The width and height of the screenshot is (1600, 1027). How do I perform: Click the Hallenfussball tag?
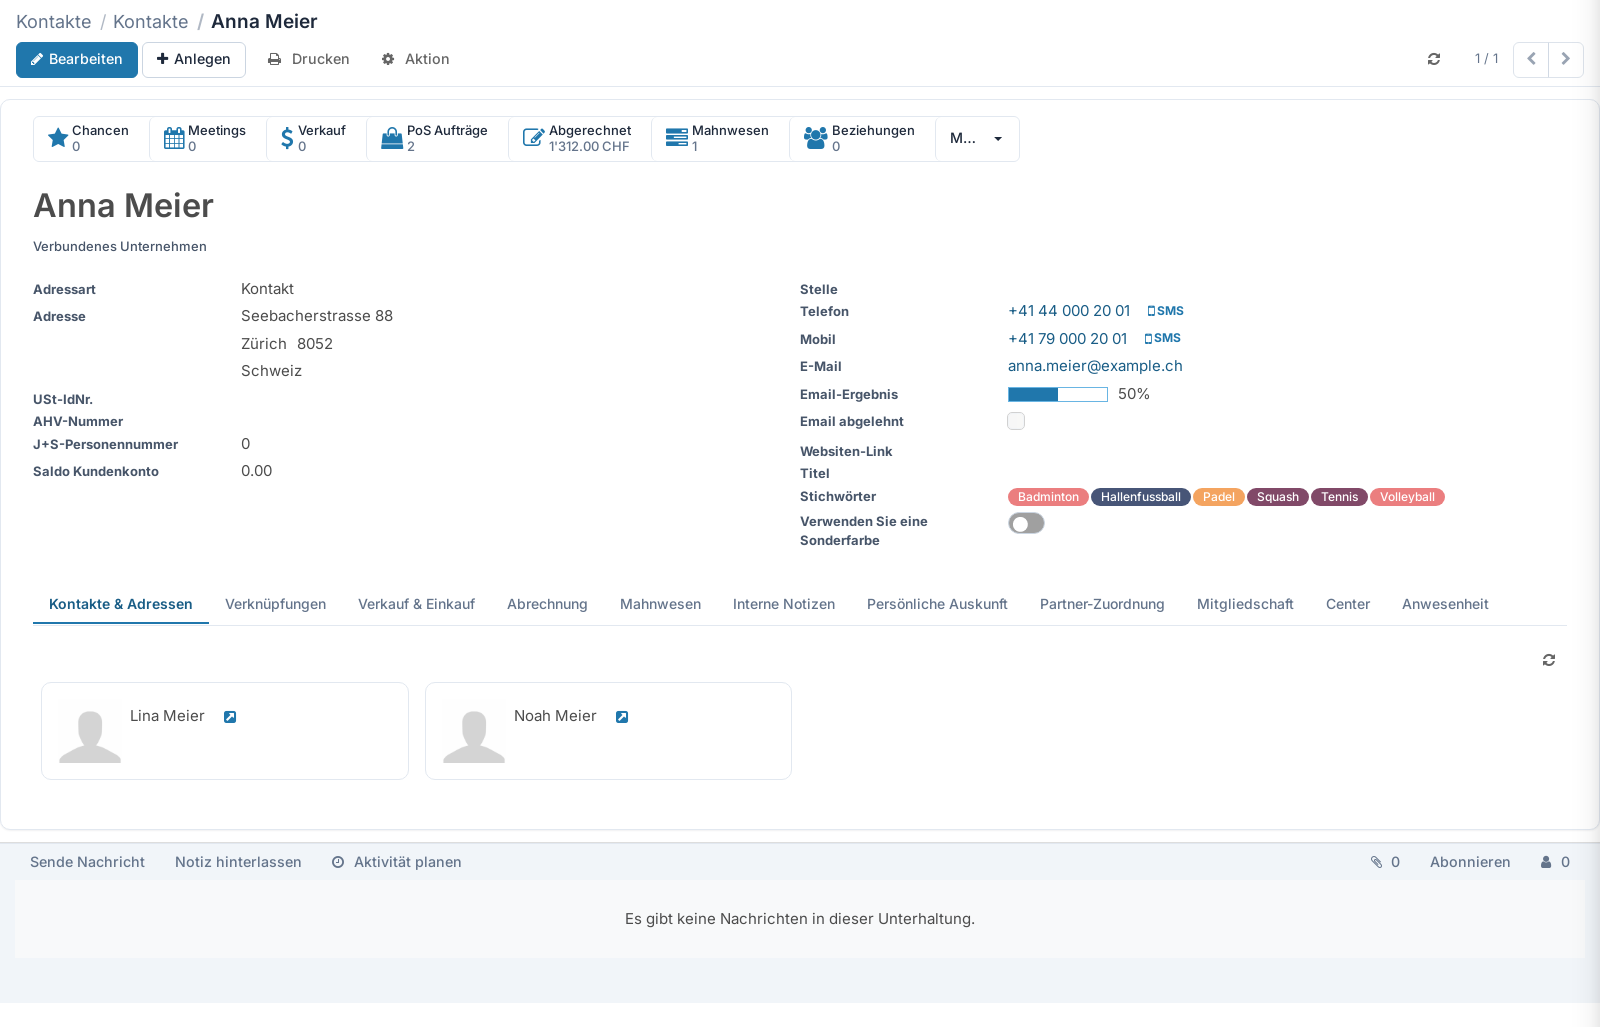tap(1141, 497)
